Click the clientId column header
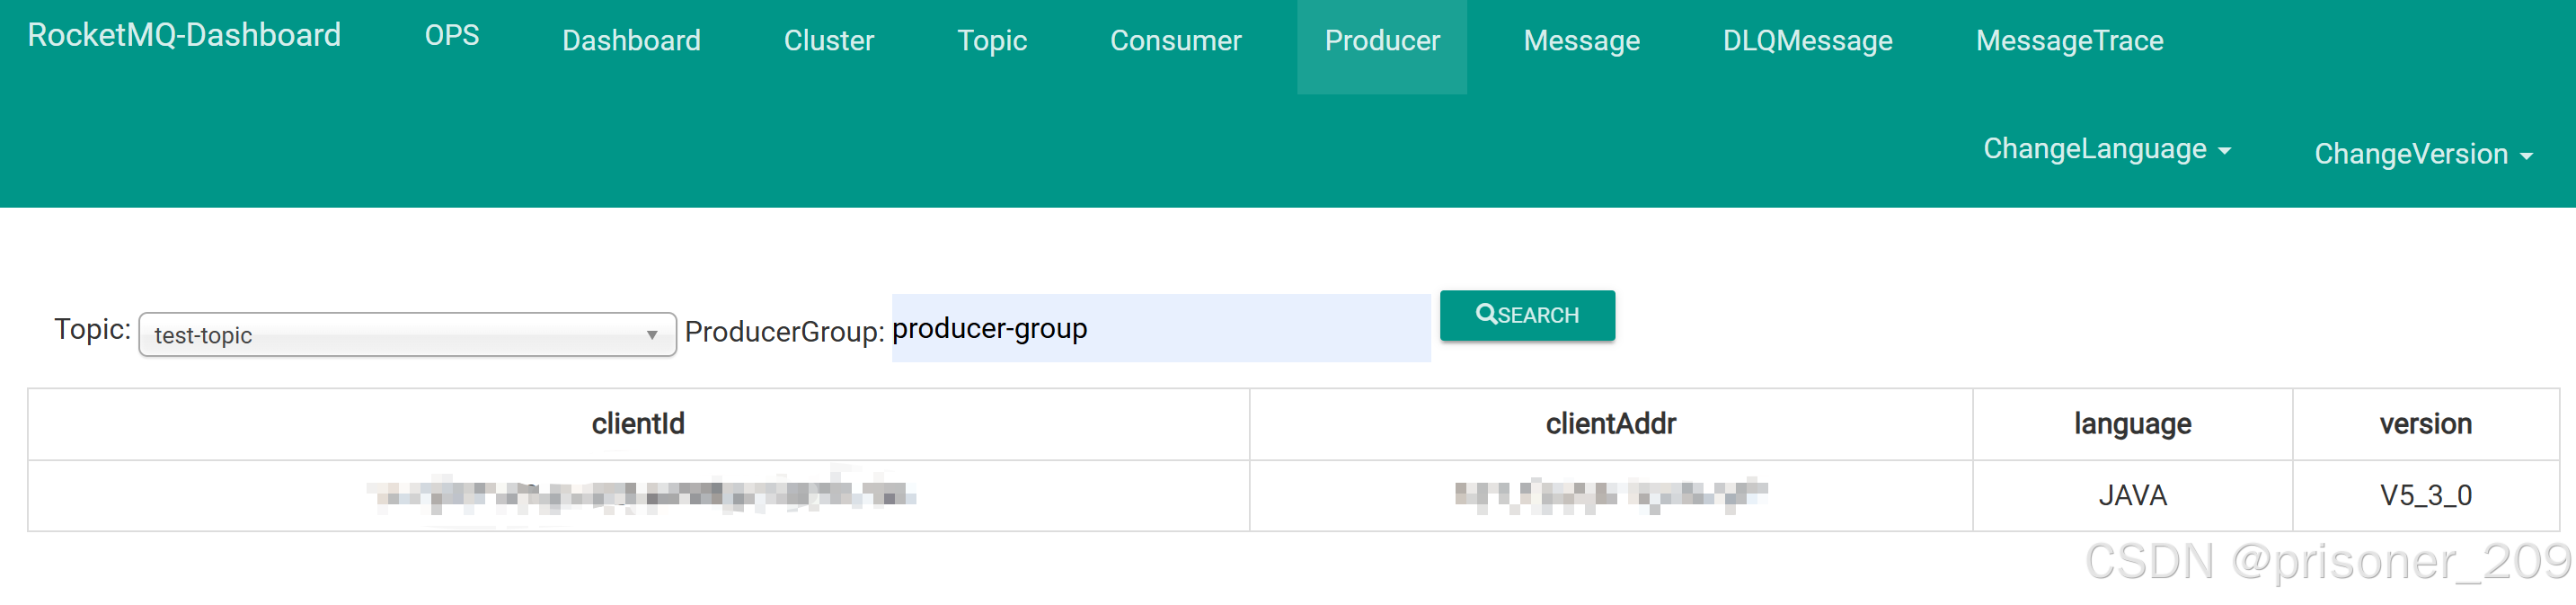2576x605 pixels. (638, 424)
